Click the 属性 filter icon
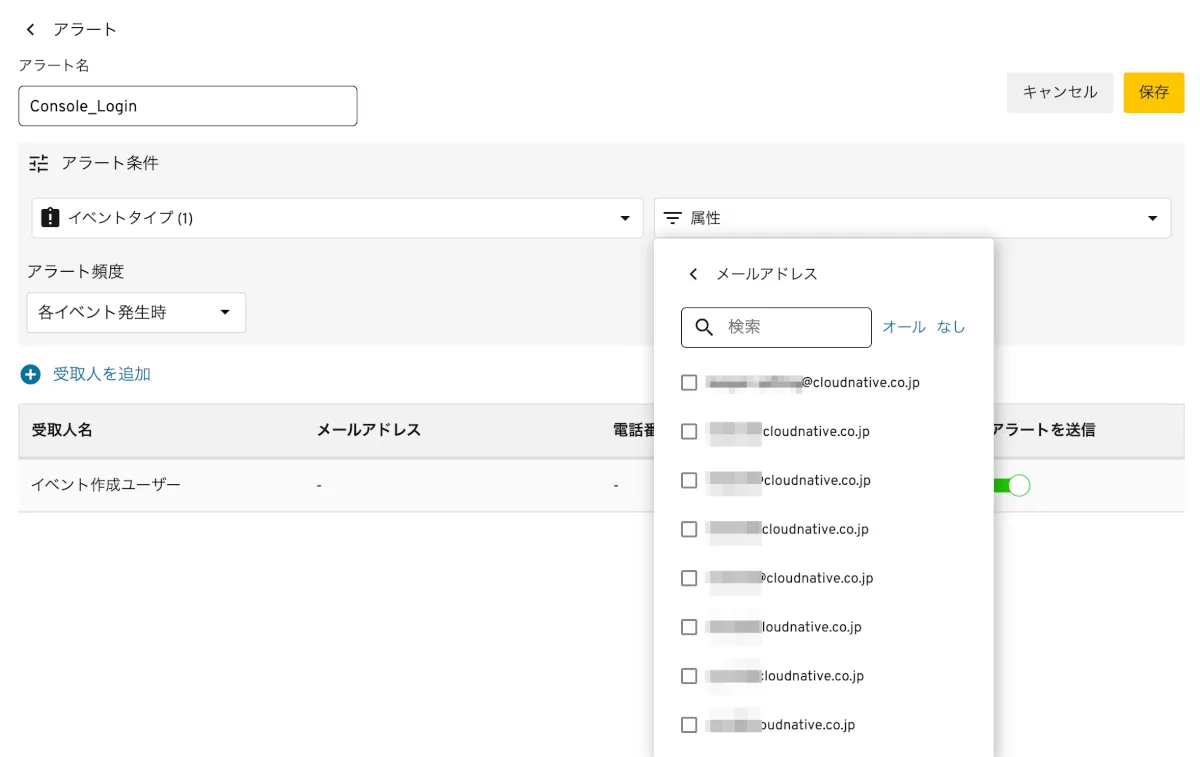 [673, 218]
